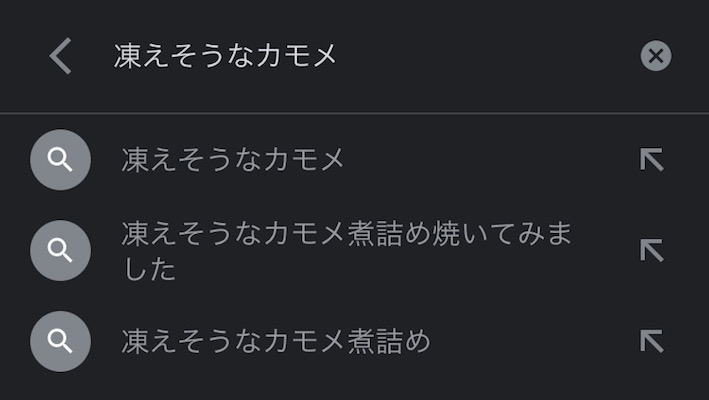This screenshot has width=709, height=400.
Task: Tap the fill-in arrow for 凍えそうなカモメ煮詰め焼いてみました
Action: click(651, 250)
